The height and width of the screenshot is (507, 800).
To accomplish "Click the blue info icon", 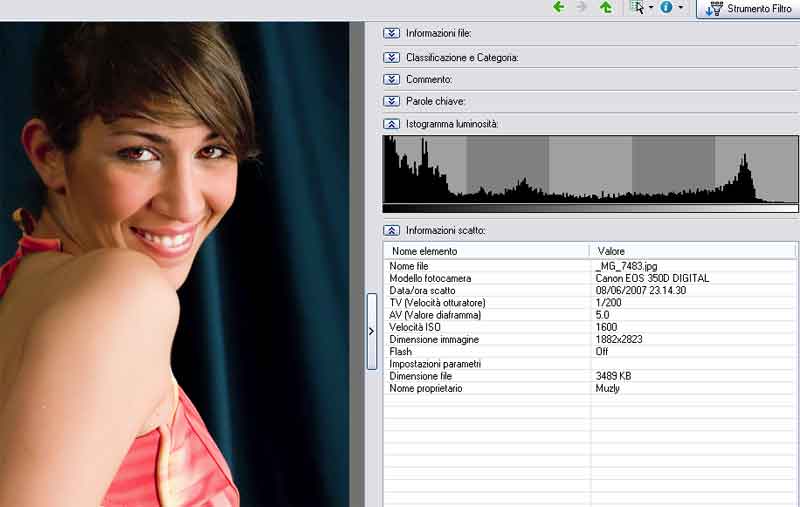I will (x=666, y=7).
